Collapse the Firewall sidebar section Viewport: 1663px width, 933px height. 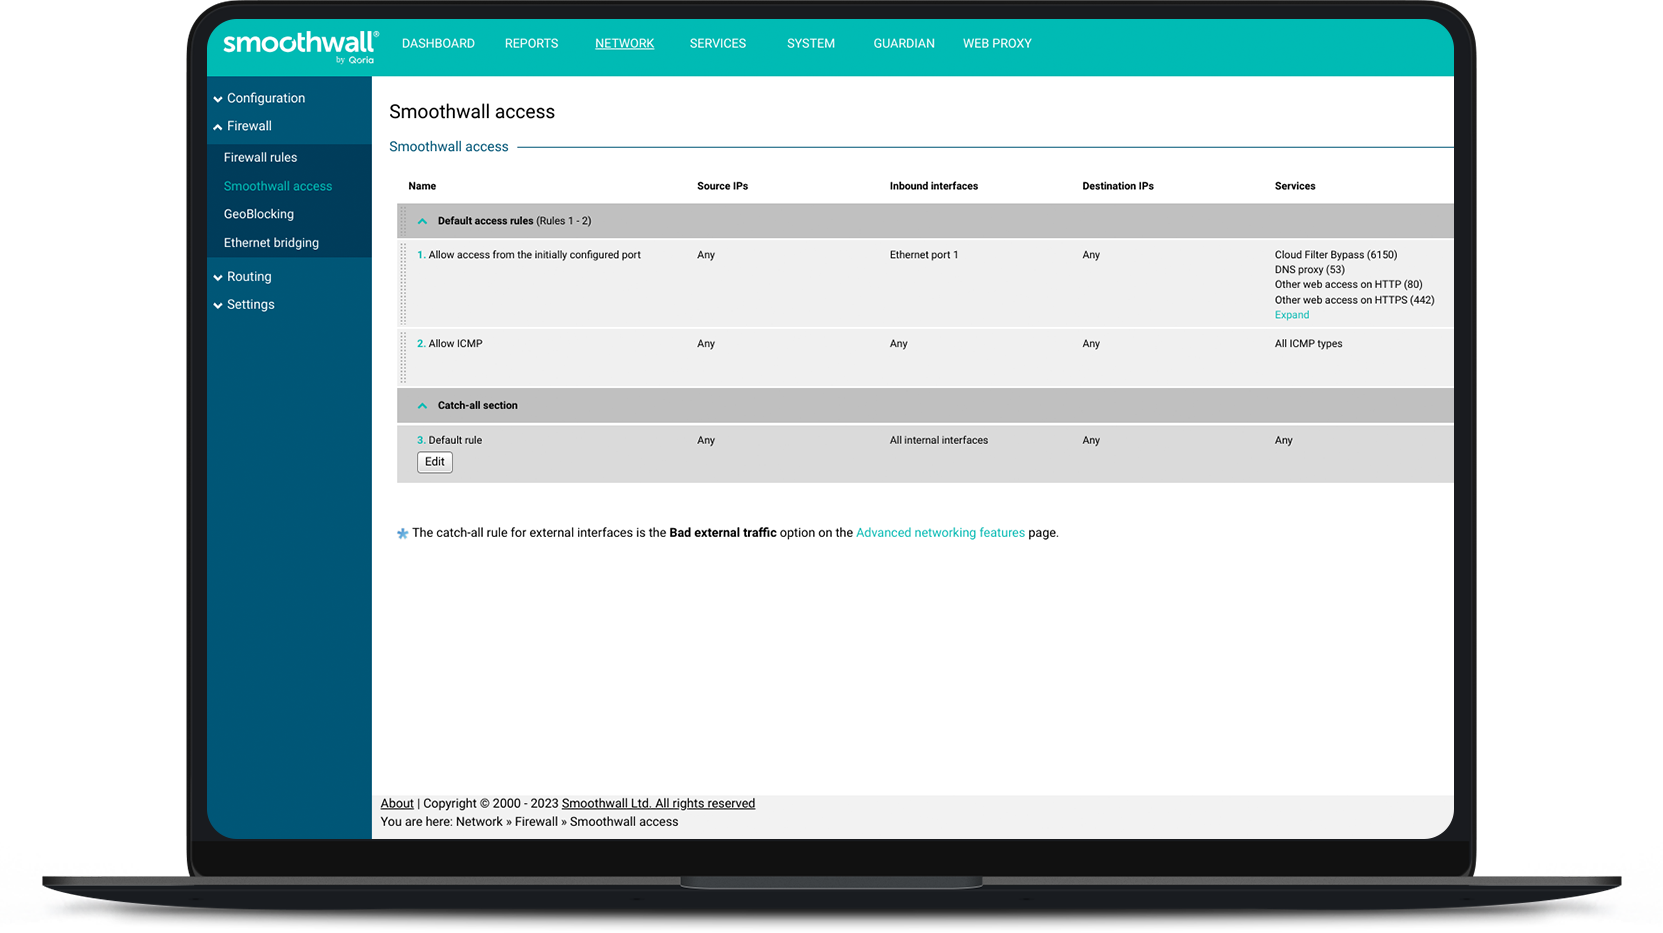[x=218, y=126]
